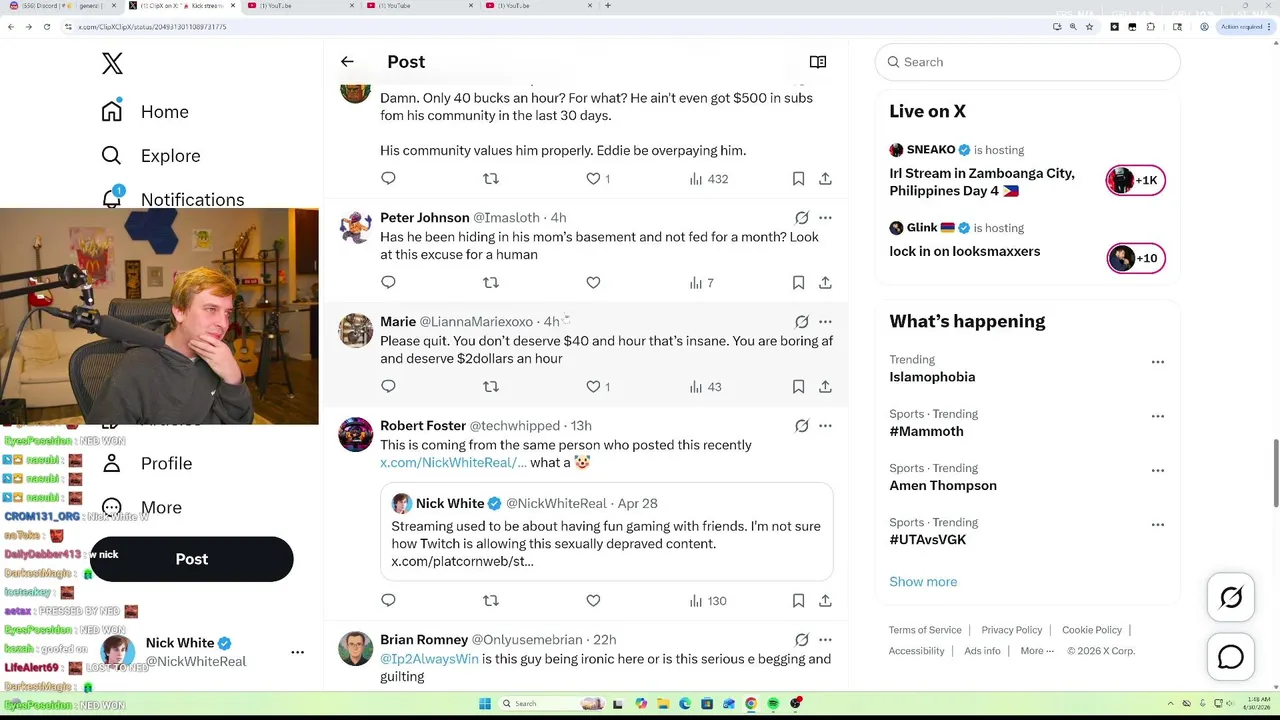The width and height of the screenshot is (1280, 720).
Task: Open Peter Johnson's profile avatar
Action: 355,228
